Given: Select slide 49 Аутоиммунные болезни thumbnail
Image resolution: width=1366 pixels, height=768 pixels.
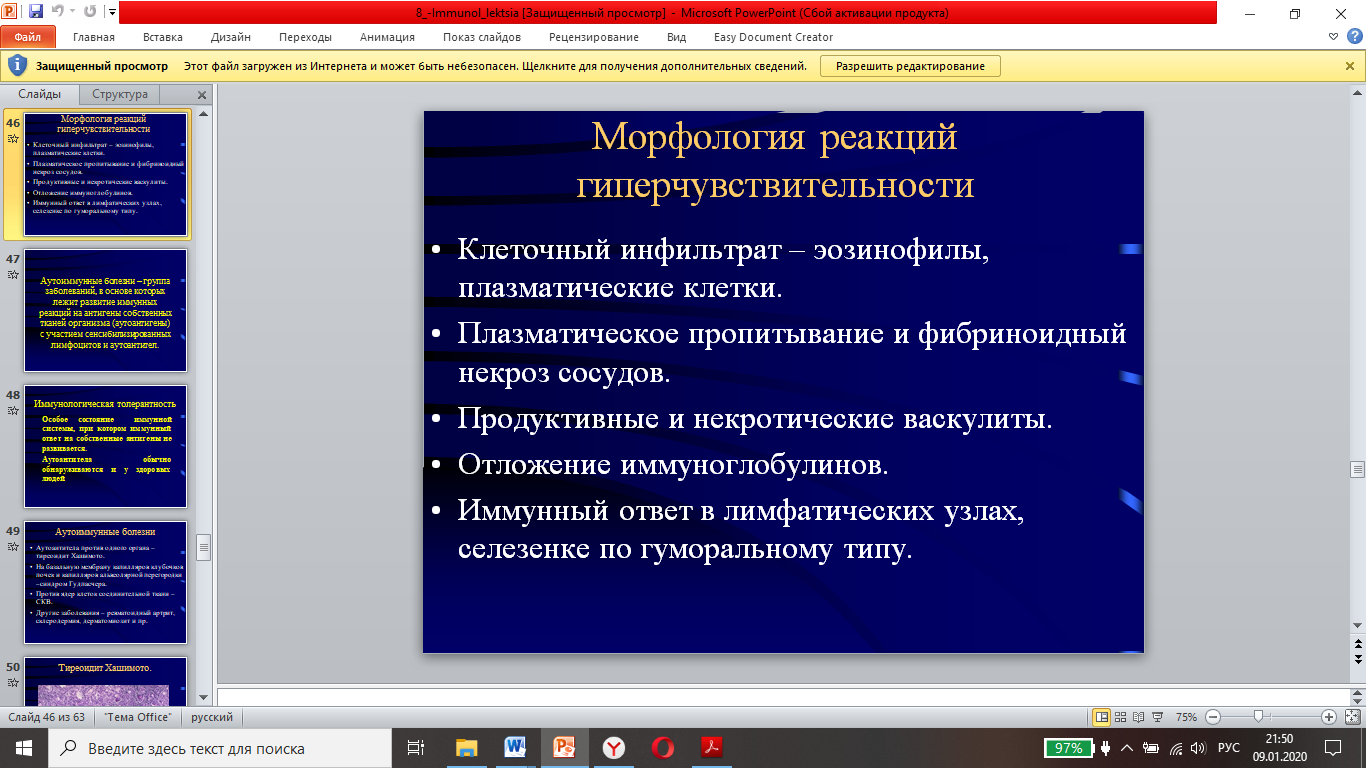Looking at the screenshot, I should [105, 582].
